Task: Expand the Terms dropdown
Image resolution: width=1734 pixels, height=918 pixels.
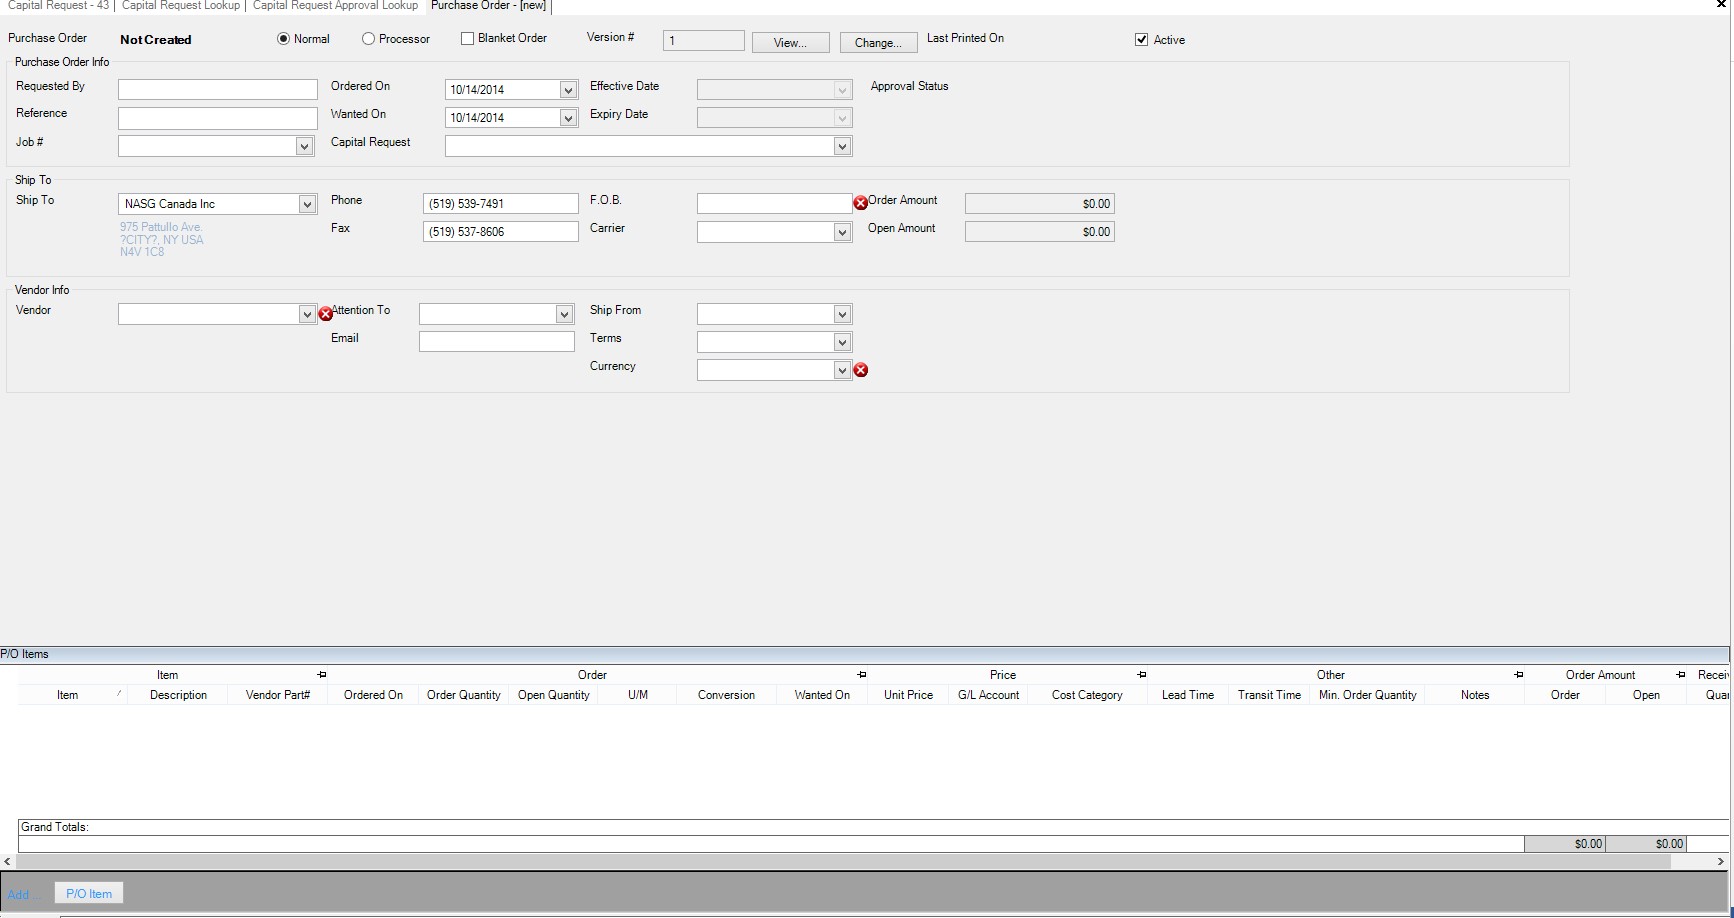Action: 843,342
